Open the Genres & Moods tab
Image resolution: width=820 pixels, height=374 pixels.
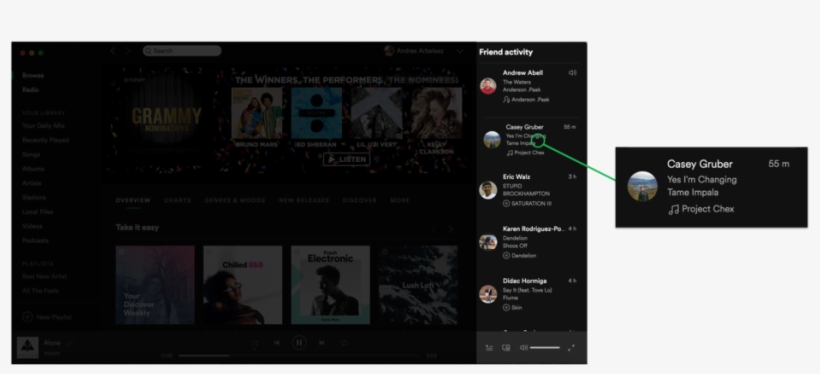(x=235, y=200)
